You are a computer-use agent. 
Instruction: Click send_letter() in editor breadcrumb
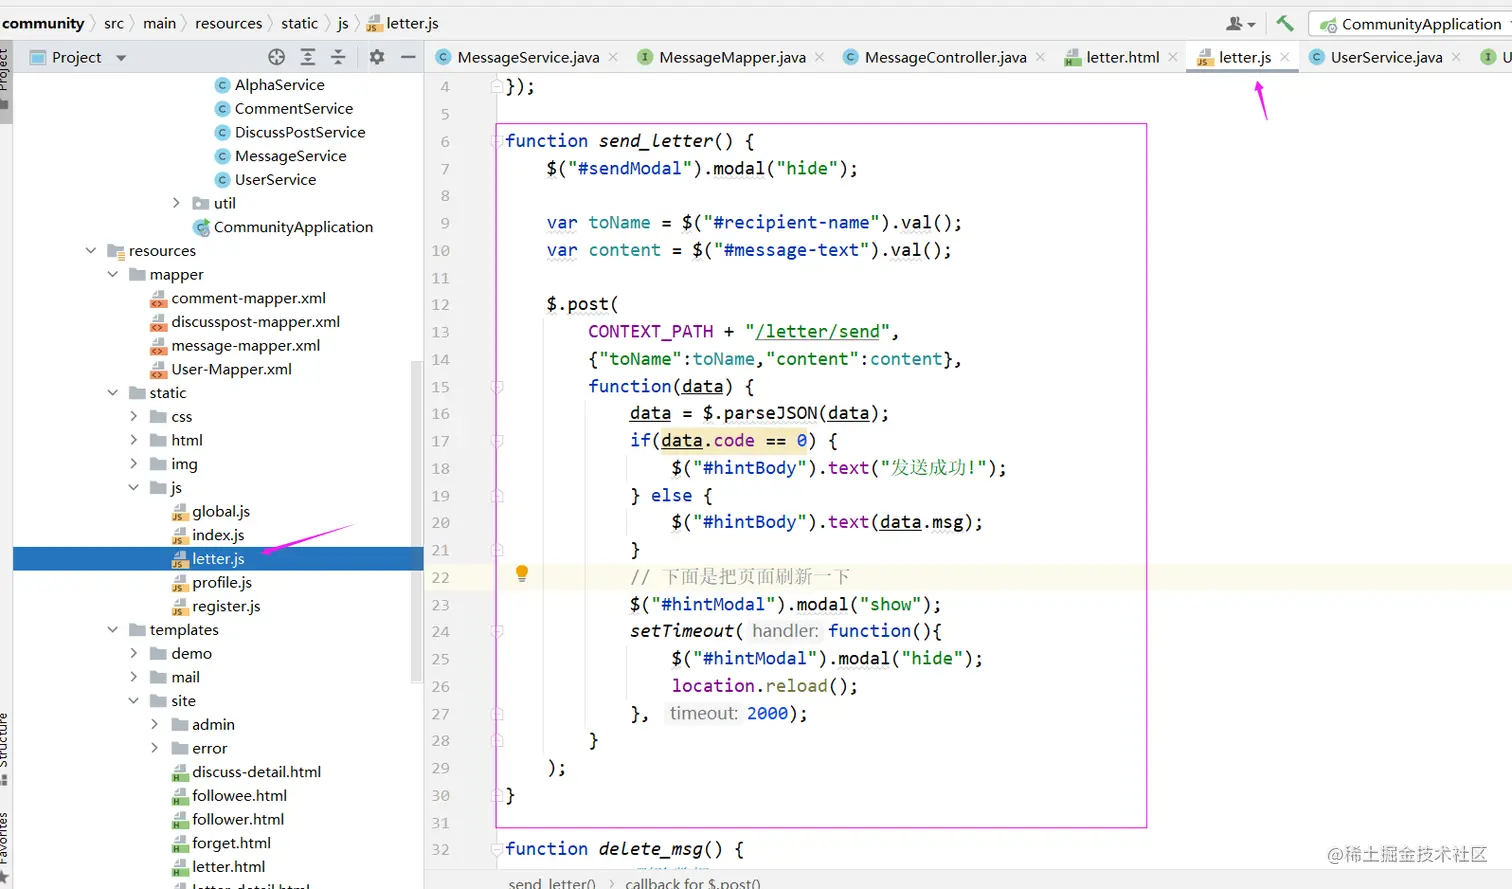coord(551,883)
